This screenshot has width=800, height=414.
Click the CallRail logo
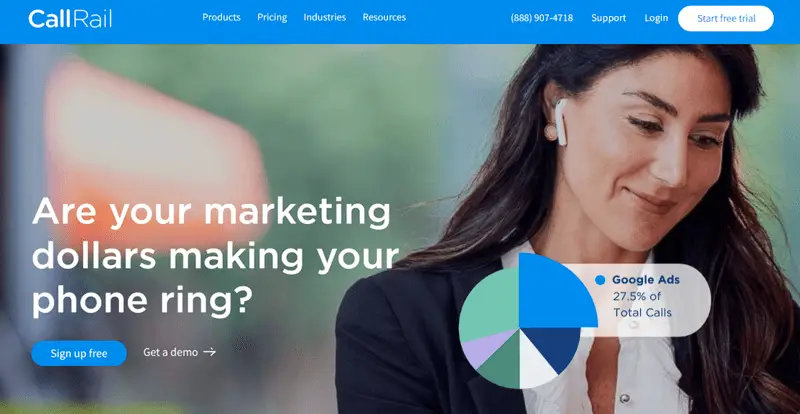coord(70,18)
